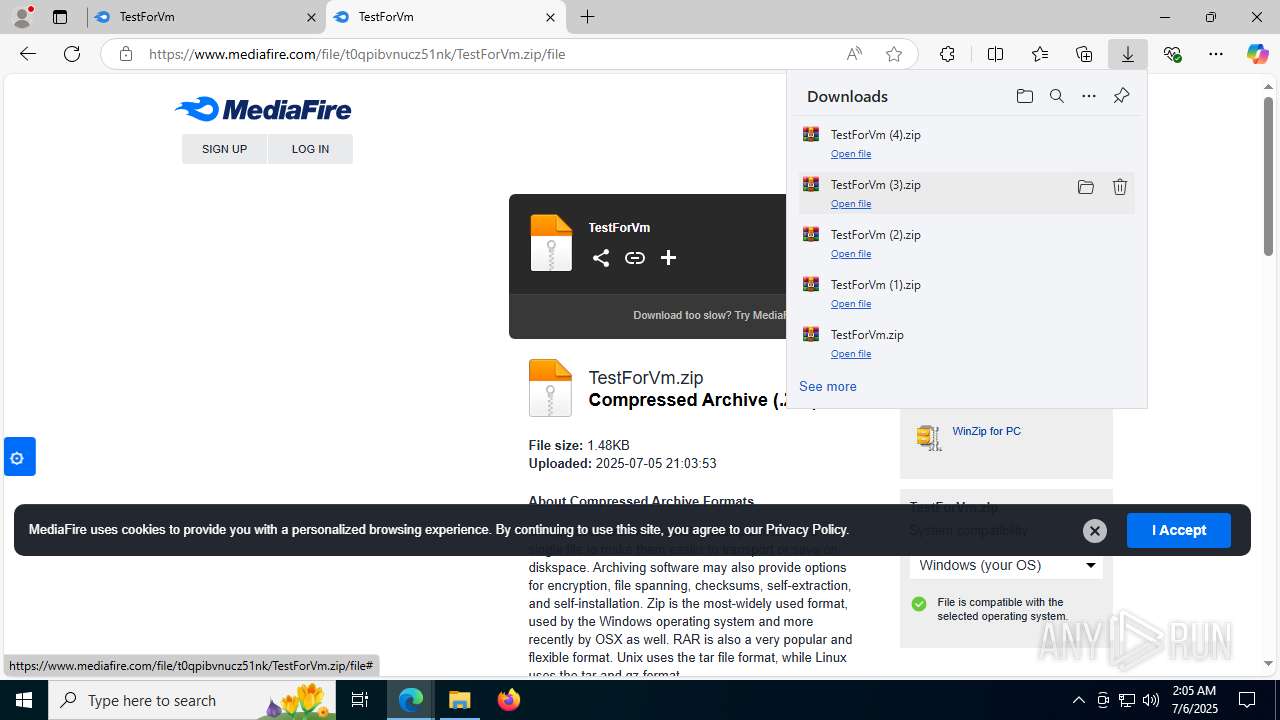Open the Extensions puzzle icon
Screen dimensions: 1280x720
point(947,54)
